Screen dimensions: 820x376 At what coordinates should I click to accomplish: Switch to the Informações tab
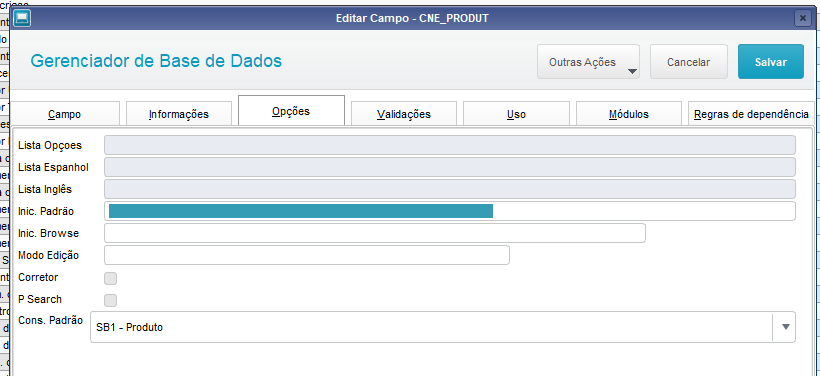[x=179, y=114]
